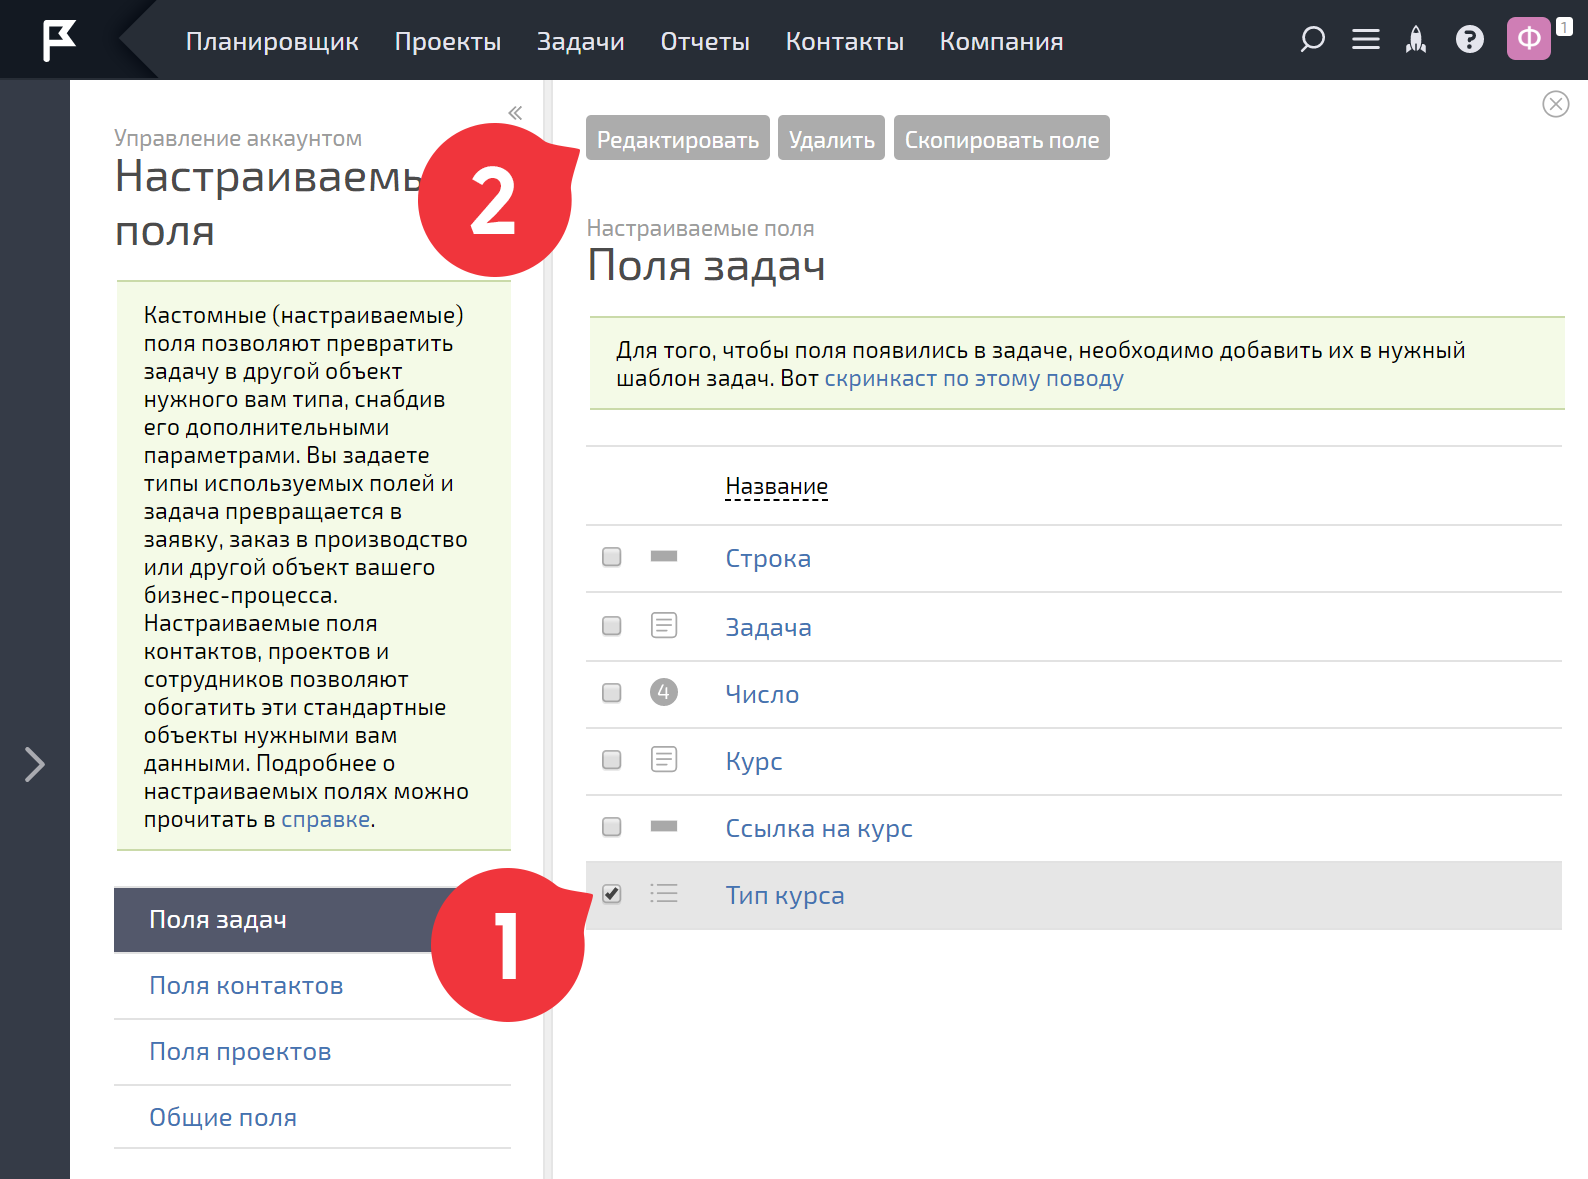Check the Курс field checkbox

(612, 760)
